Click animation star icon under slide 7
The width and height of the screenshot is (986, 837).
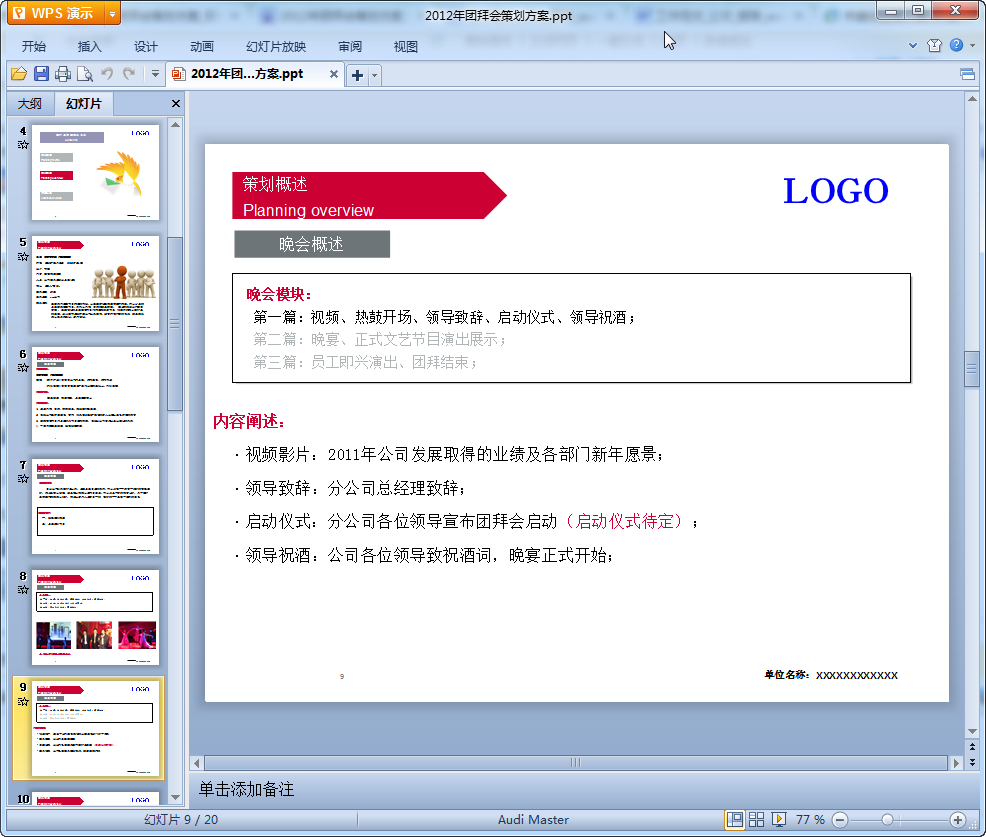pyautogui.click(x=23, y=479)
